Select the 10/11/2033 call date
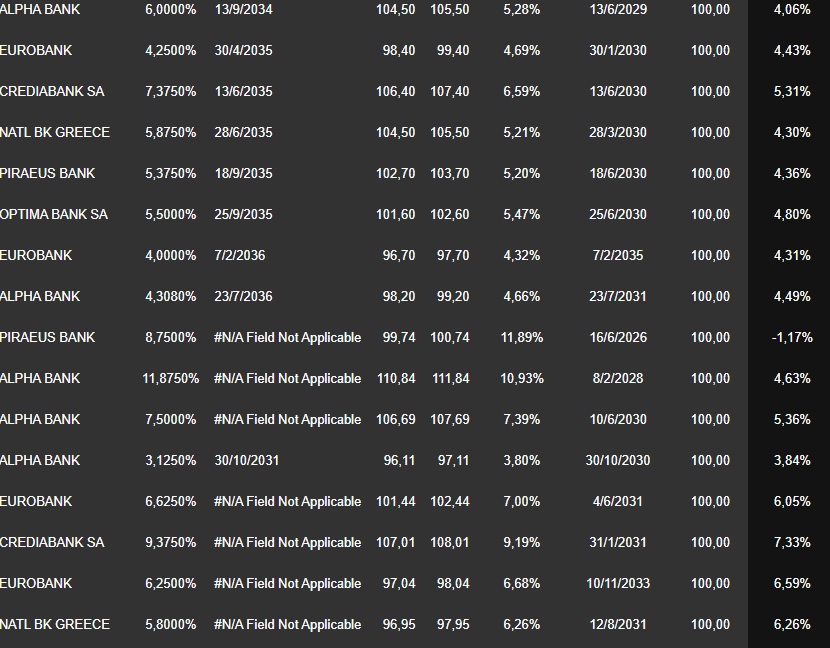Viewport: 830px width, 648px height. 618,584
